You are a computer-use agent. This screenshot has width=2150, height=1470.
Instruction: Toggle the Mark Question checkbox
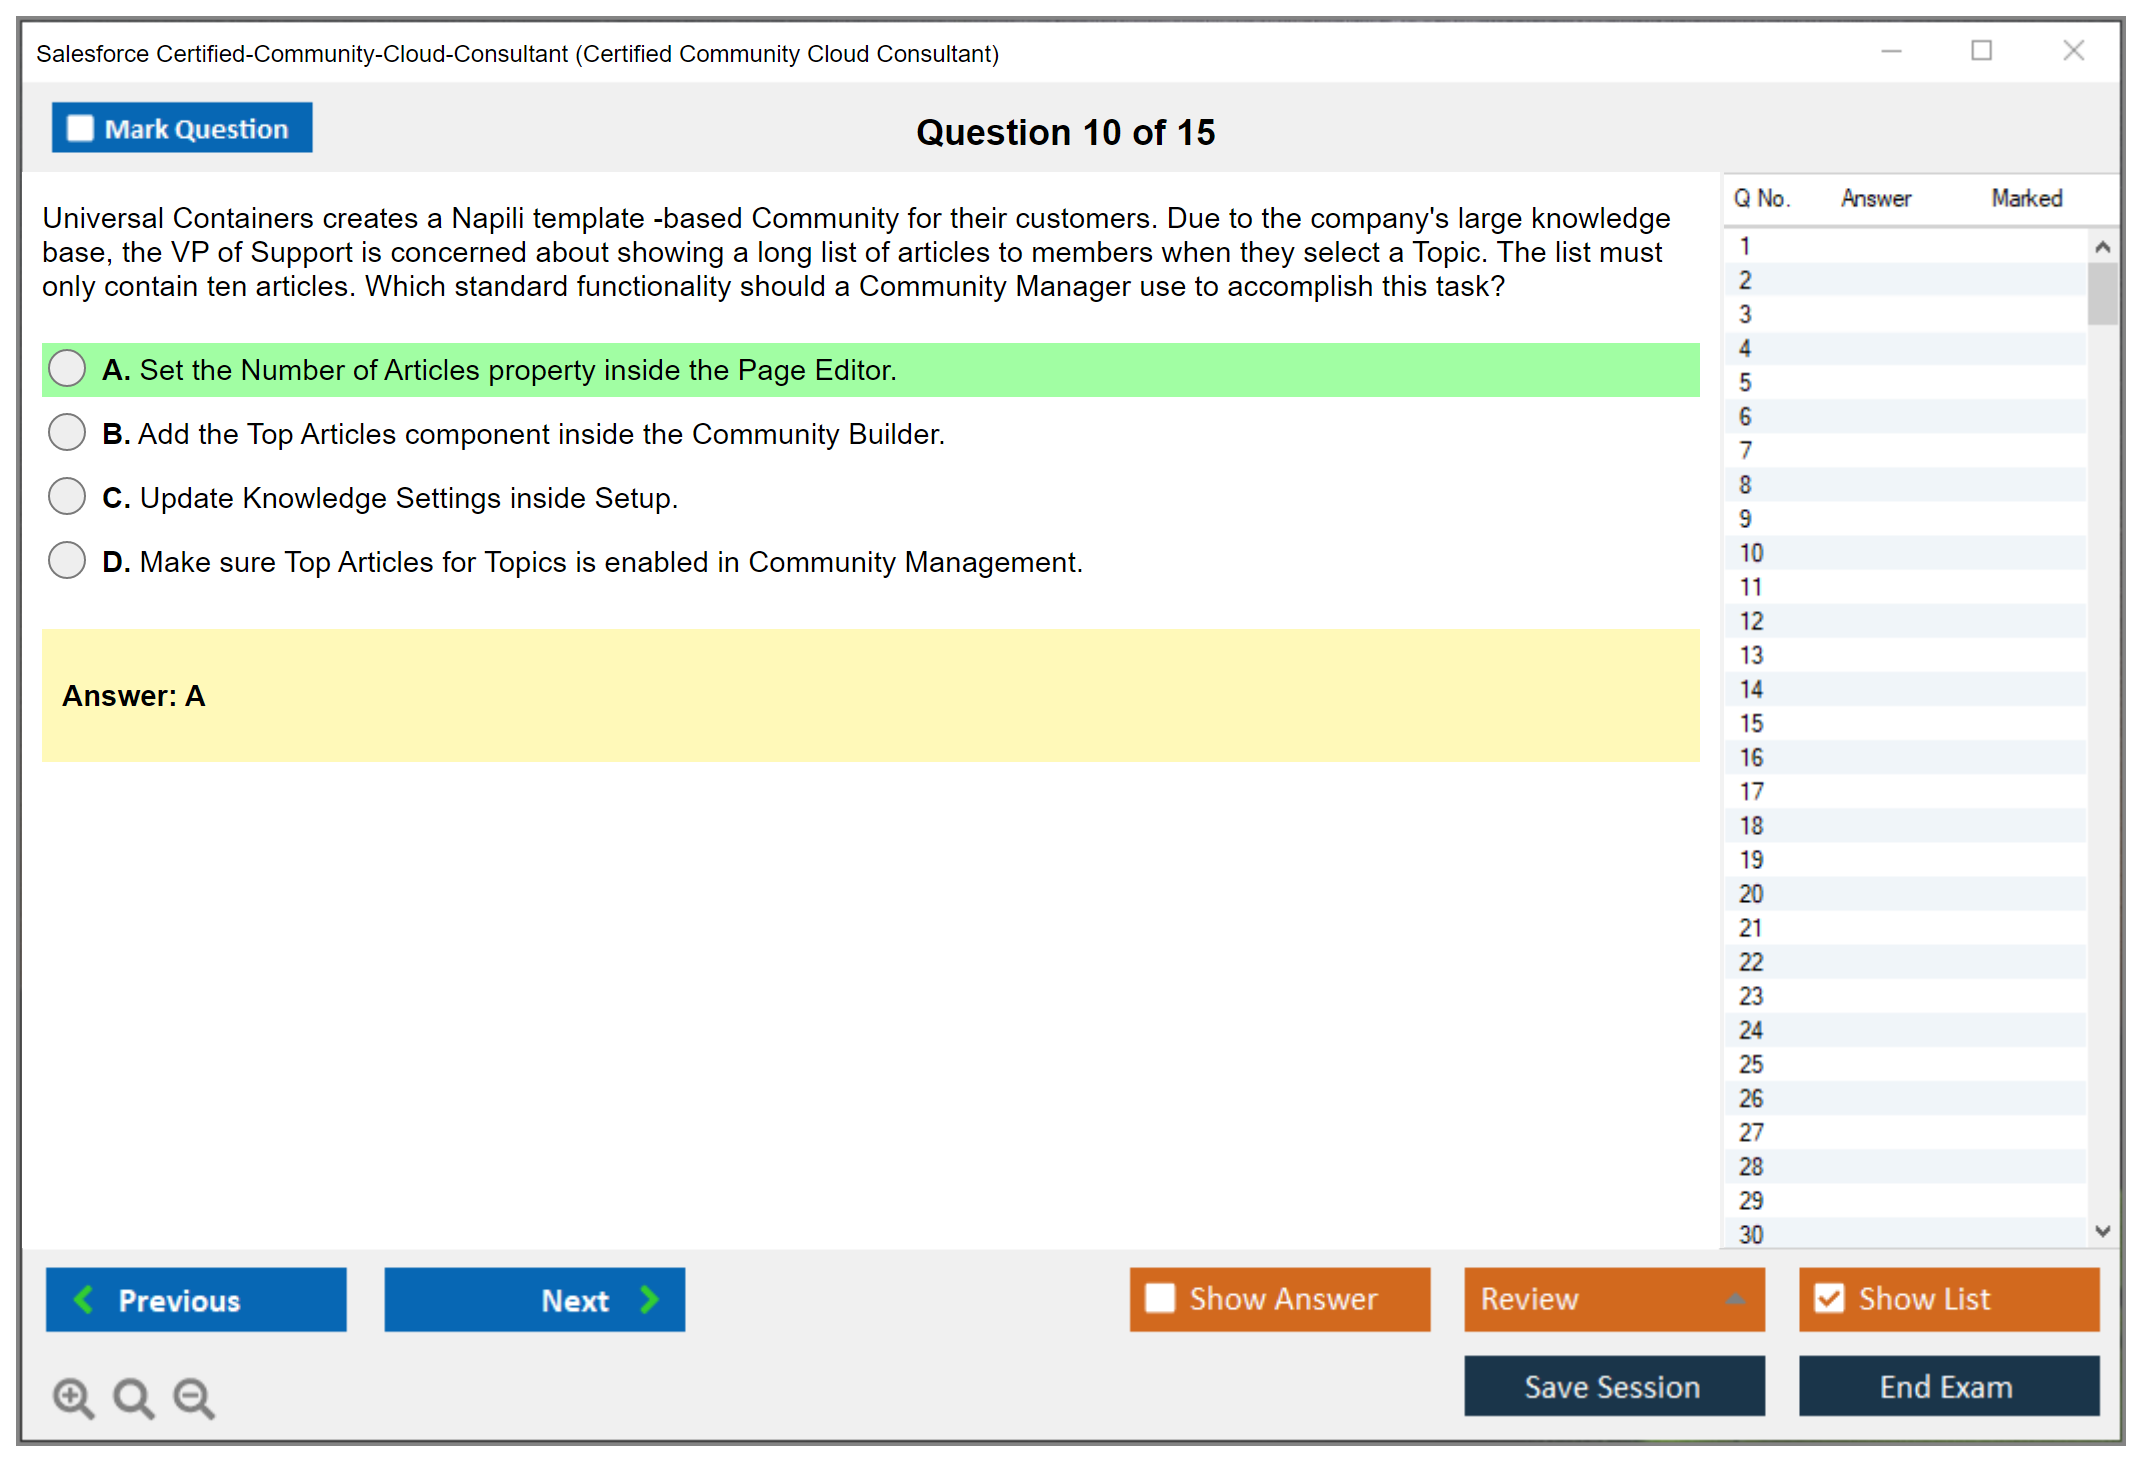coord(80,128)
